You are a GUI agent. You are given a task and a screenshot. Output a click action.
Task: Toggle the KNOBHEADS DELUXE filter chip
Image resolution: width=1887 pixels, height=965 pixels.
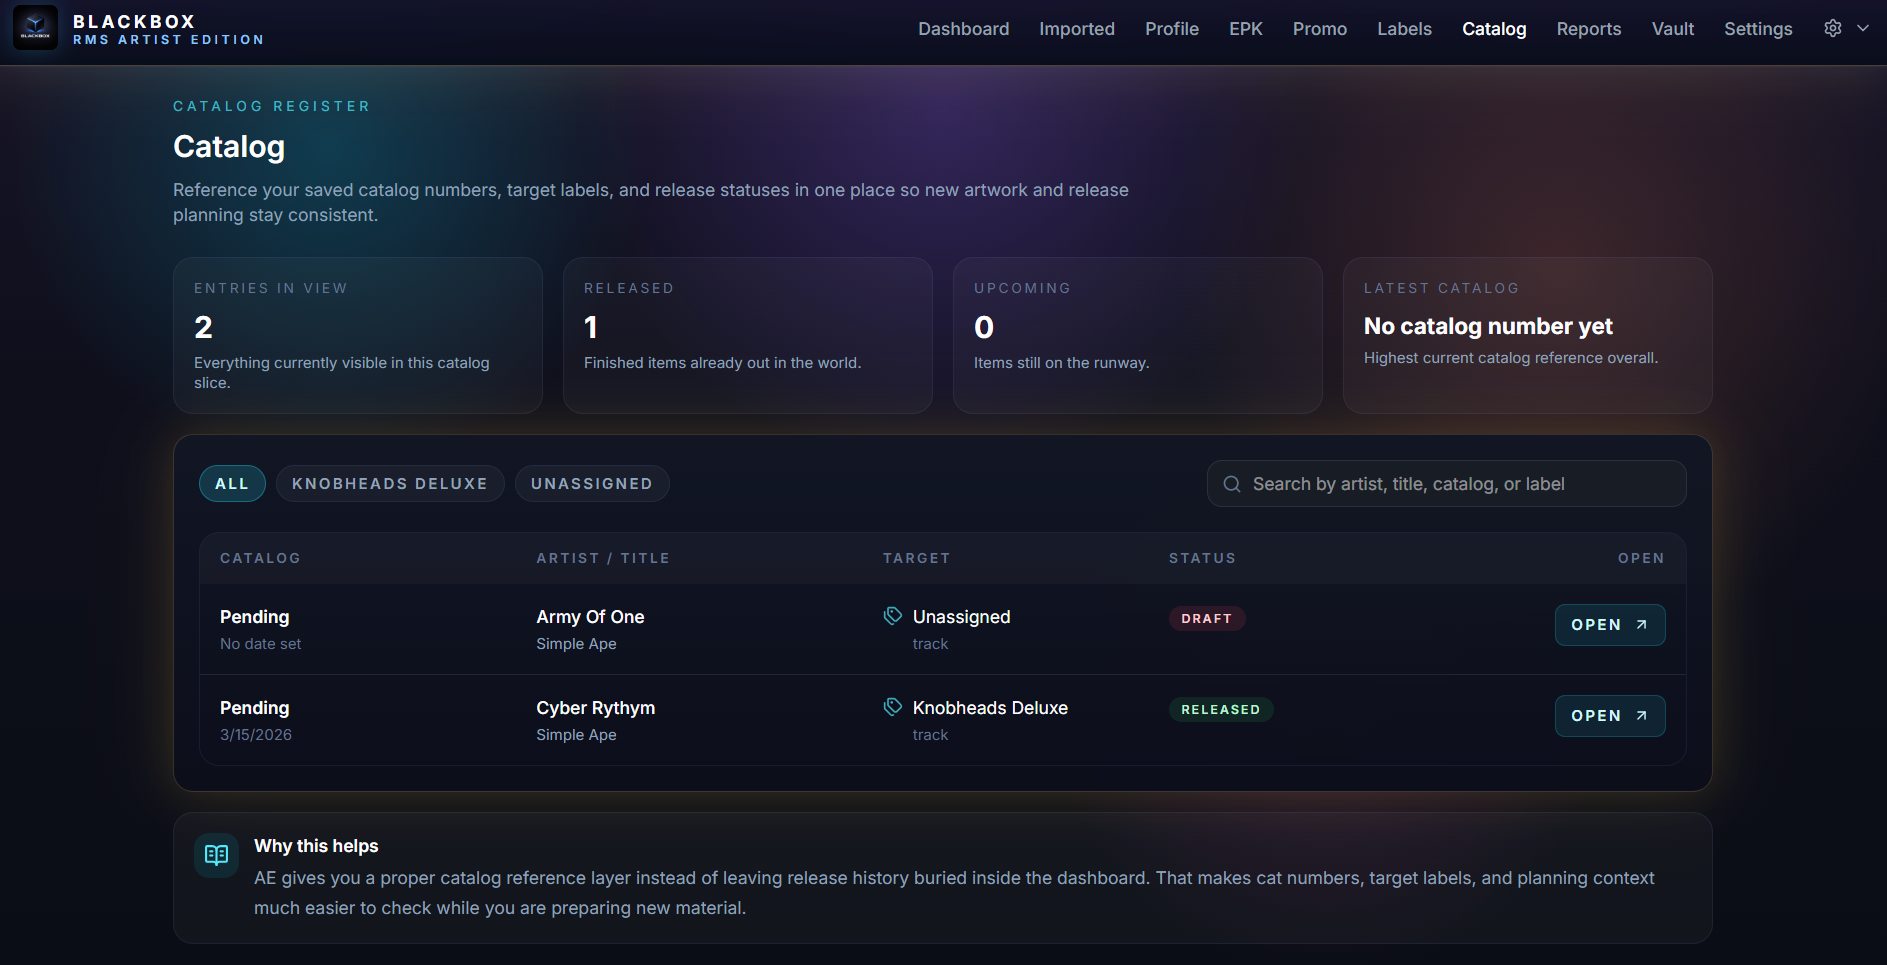point(390,483)
